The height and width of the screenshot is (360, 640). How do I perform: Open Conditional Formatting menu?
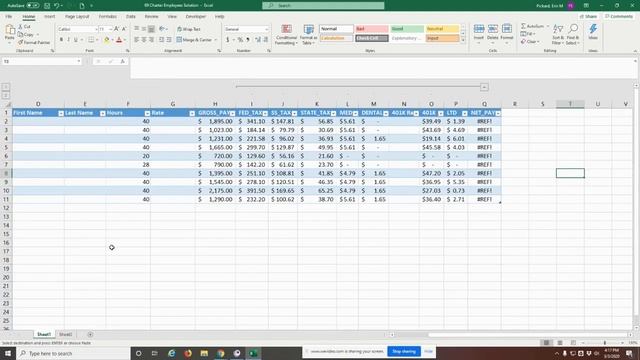(286, 34)
